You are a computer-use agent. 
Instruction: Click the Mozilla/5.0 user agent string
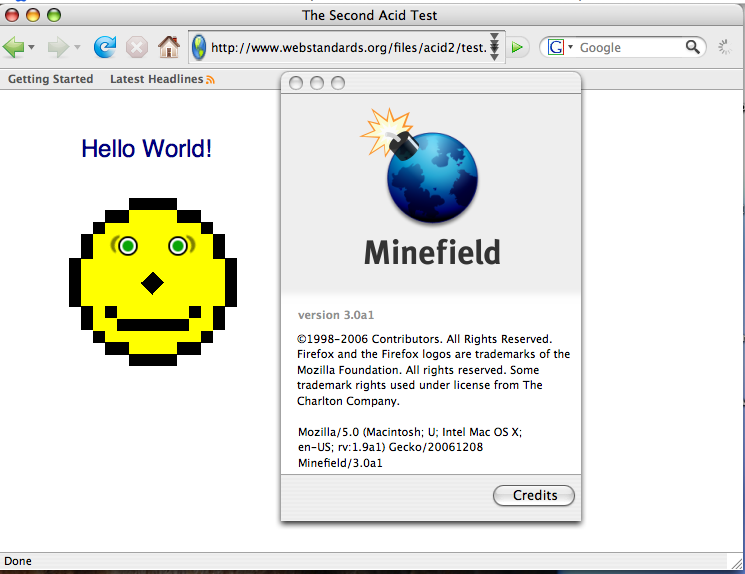(x=410, y=447)
